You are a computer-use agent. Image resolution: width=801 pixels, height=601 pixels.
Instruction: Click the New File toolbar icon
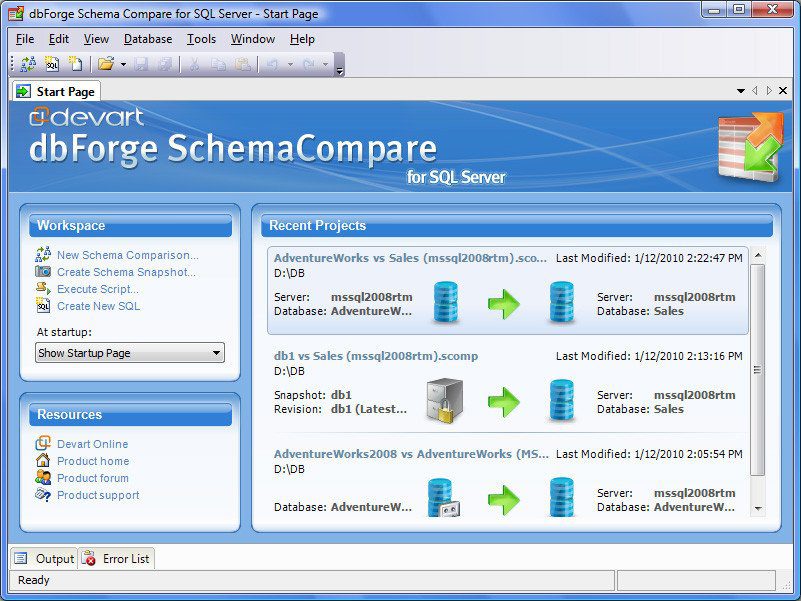(x=76, y=64)
